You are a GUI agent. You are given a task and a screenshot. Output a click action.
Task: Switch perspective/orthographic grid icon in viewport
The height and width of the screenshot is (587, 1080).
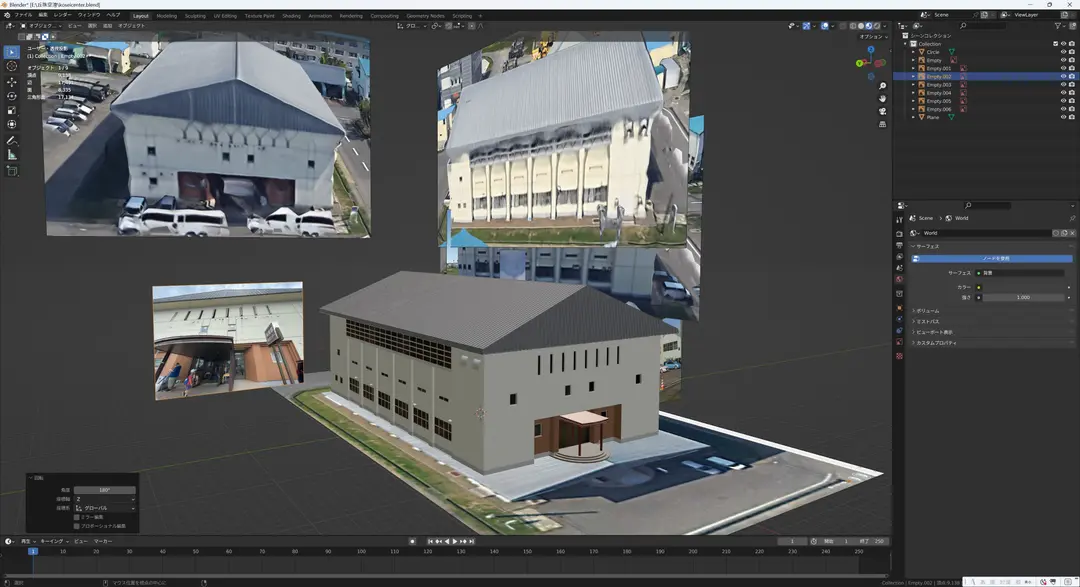(x=882, y=124)
